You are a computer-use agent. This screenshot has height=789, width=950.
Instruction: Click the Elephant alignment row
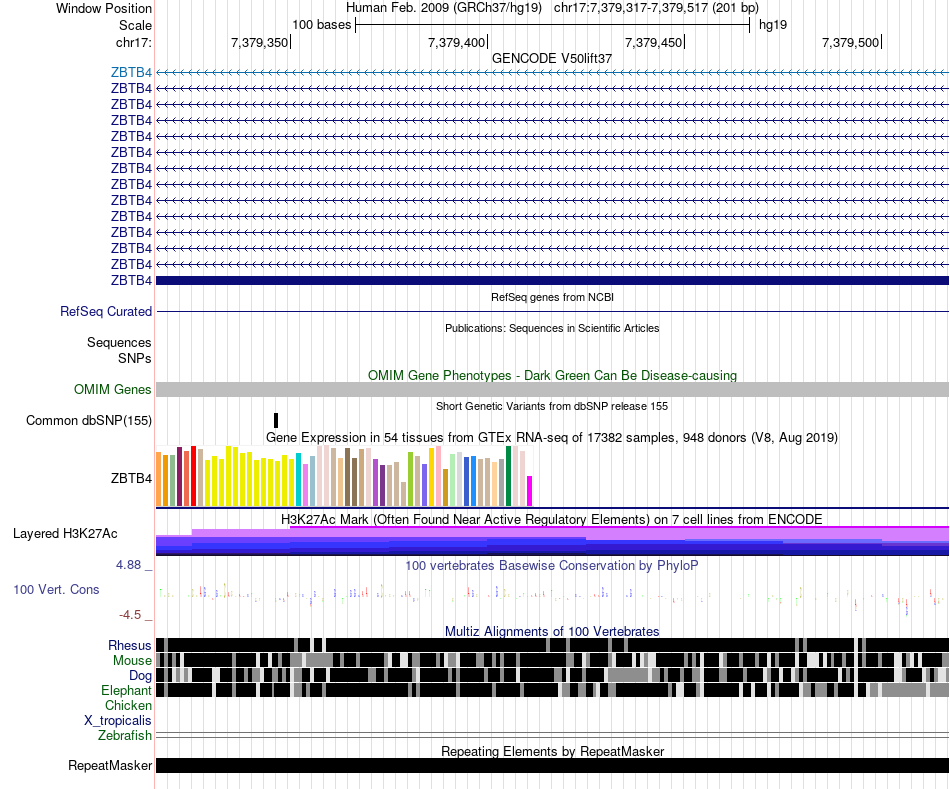[552, 690]
